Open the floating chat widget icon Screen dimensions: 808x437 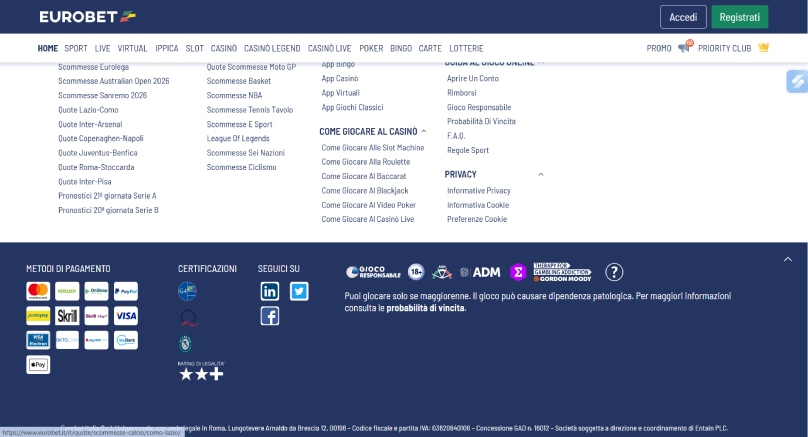pos(797,81)
